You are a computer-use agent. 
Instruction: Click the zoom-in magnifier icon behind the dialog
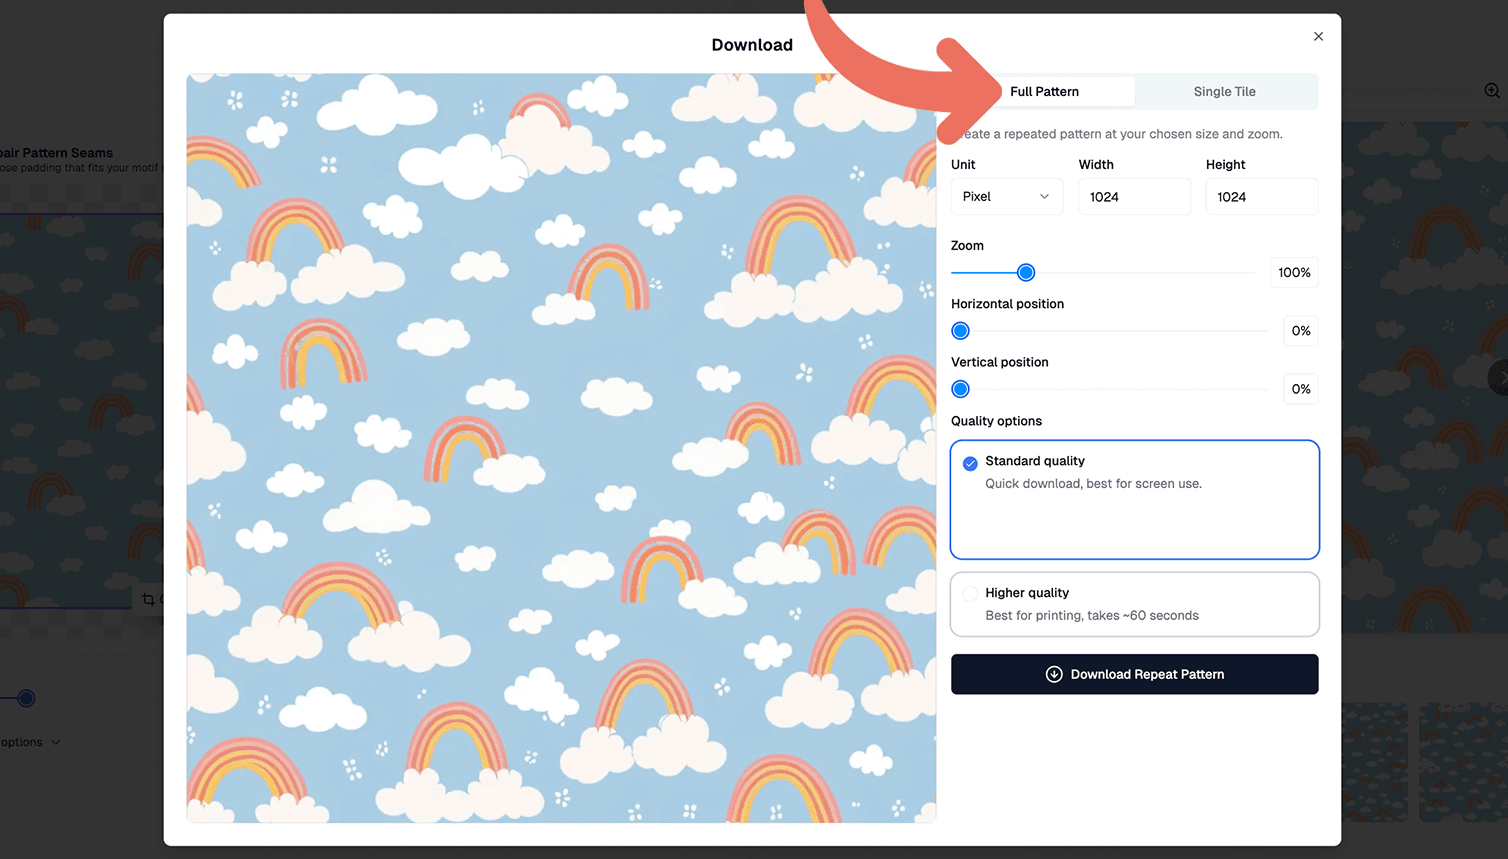(x=1491, y=91)
